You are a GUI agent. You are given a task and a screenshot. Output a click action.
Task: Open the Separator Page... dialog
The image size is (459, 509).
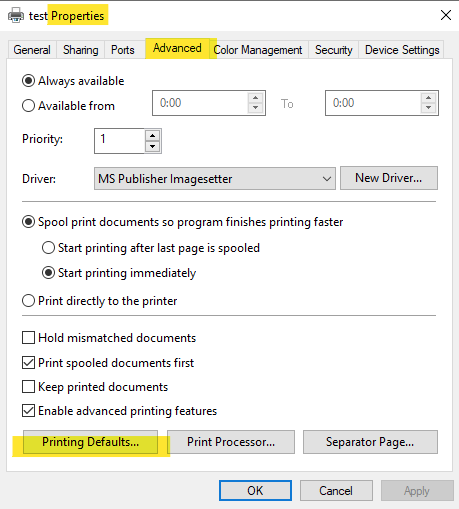[x=370, y=442]
